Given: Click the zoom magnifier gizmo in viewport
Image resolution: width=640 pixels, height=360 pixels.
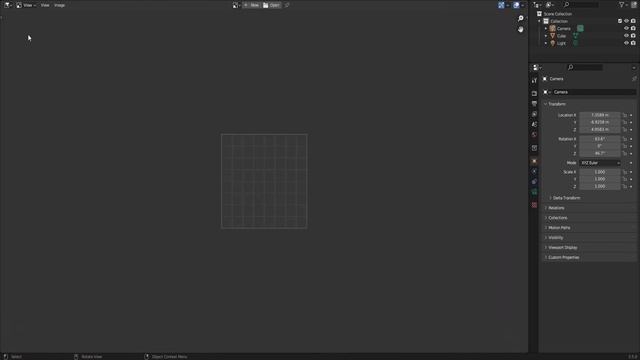Looking at the screenshot, I should (x=520, y=18).
